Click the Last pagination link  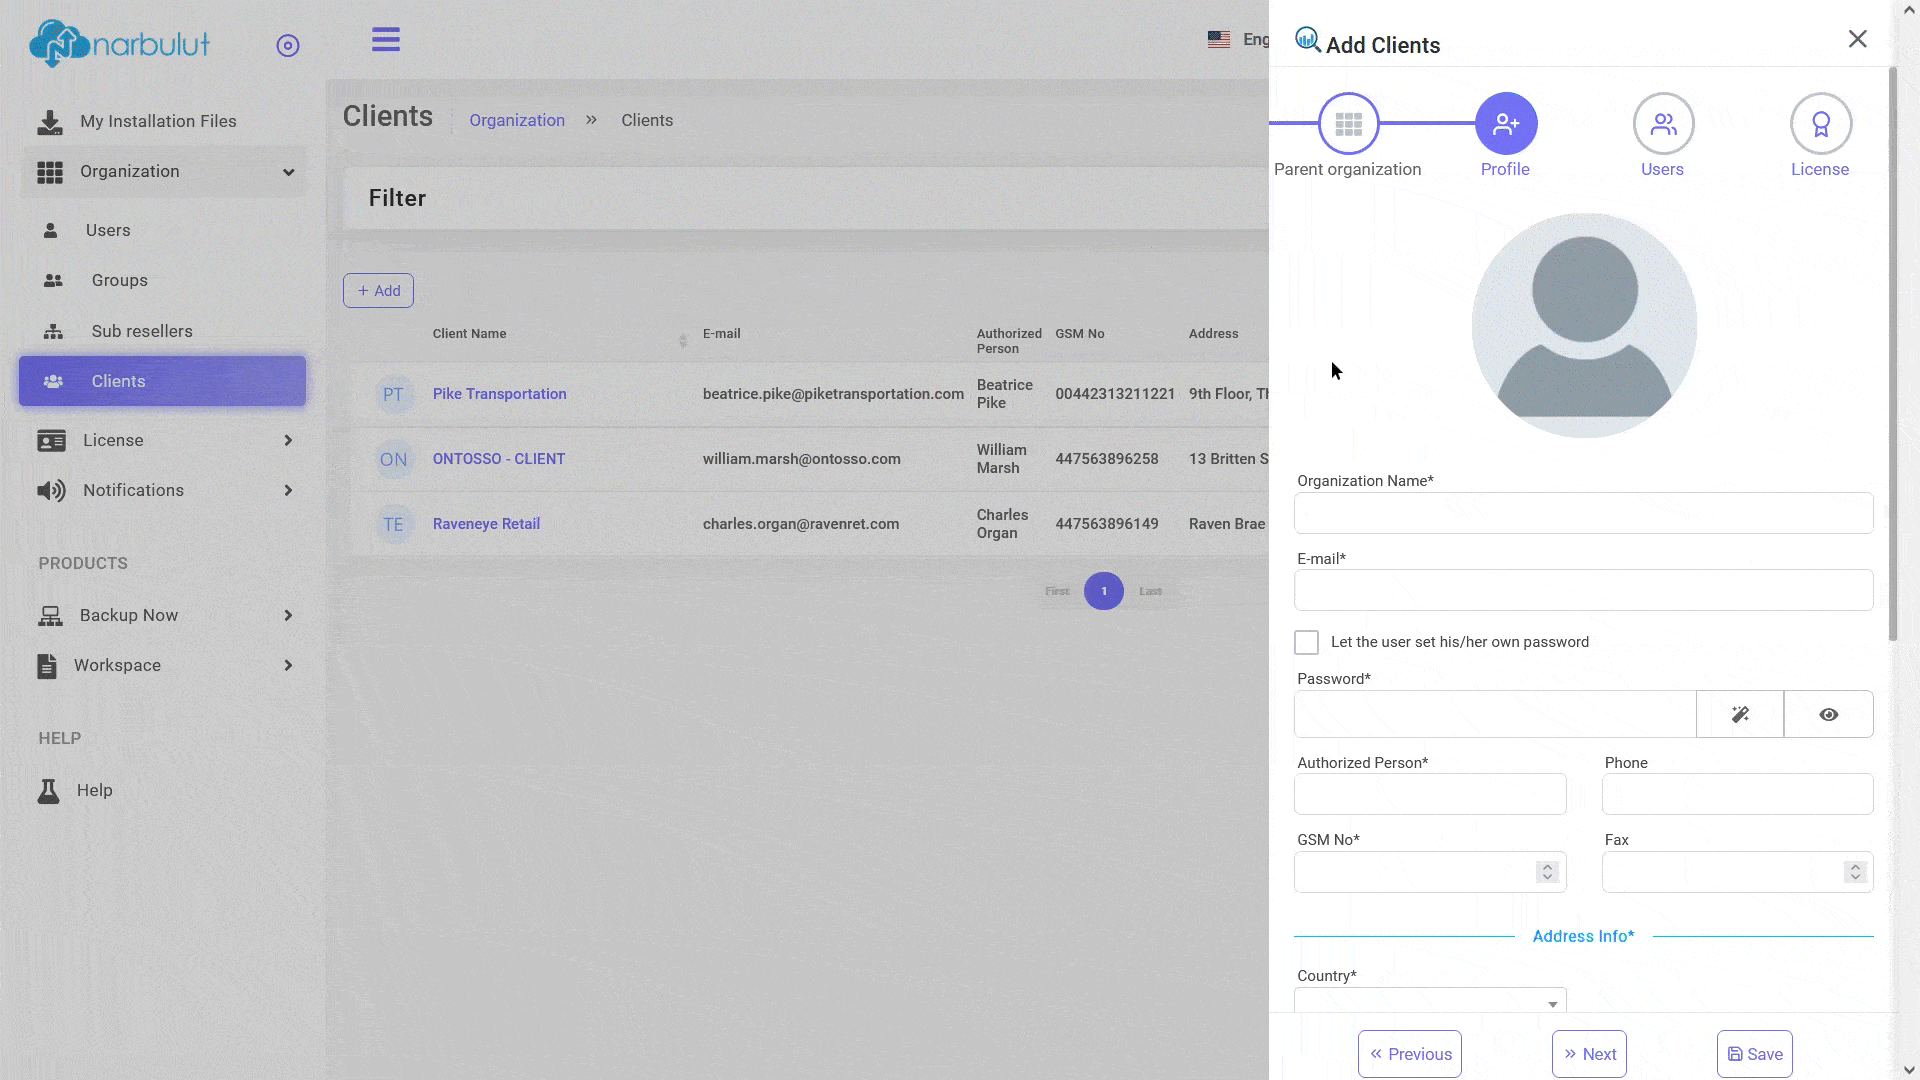(1150, 592)
